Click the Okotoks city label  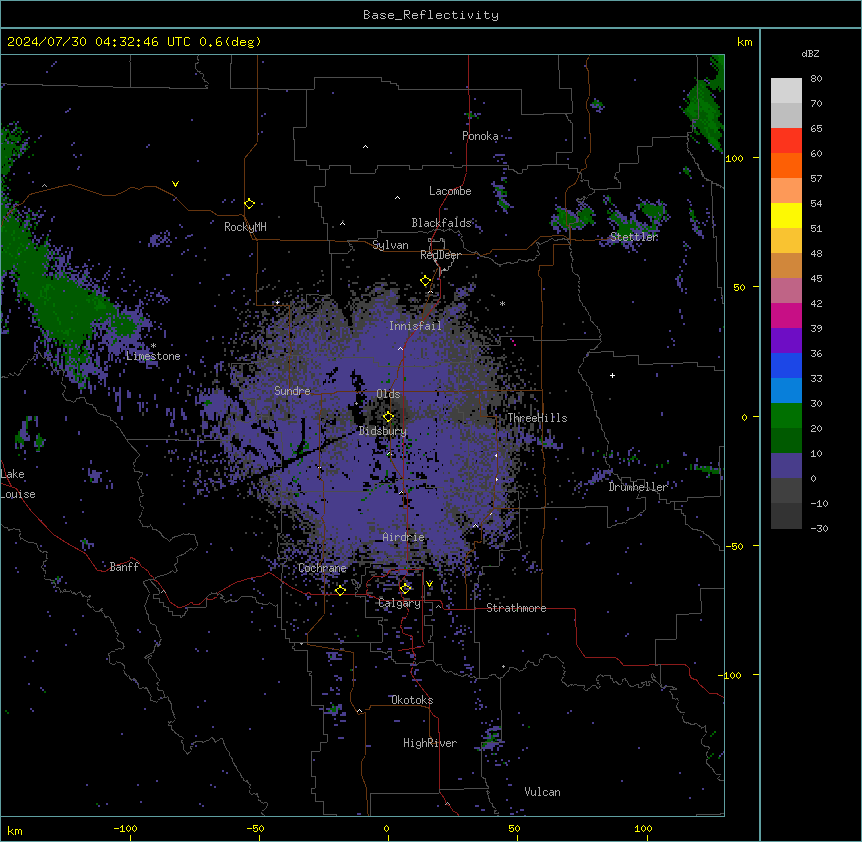click(x=412, y=700)
